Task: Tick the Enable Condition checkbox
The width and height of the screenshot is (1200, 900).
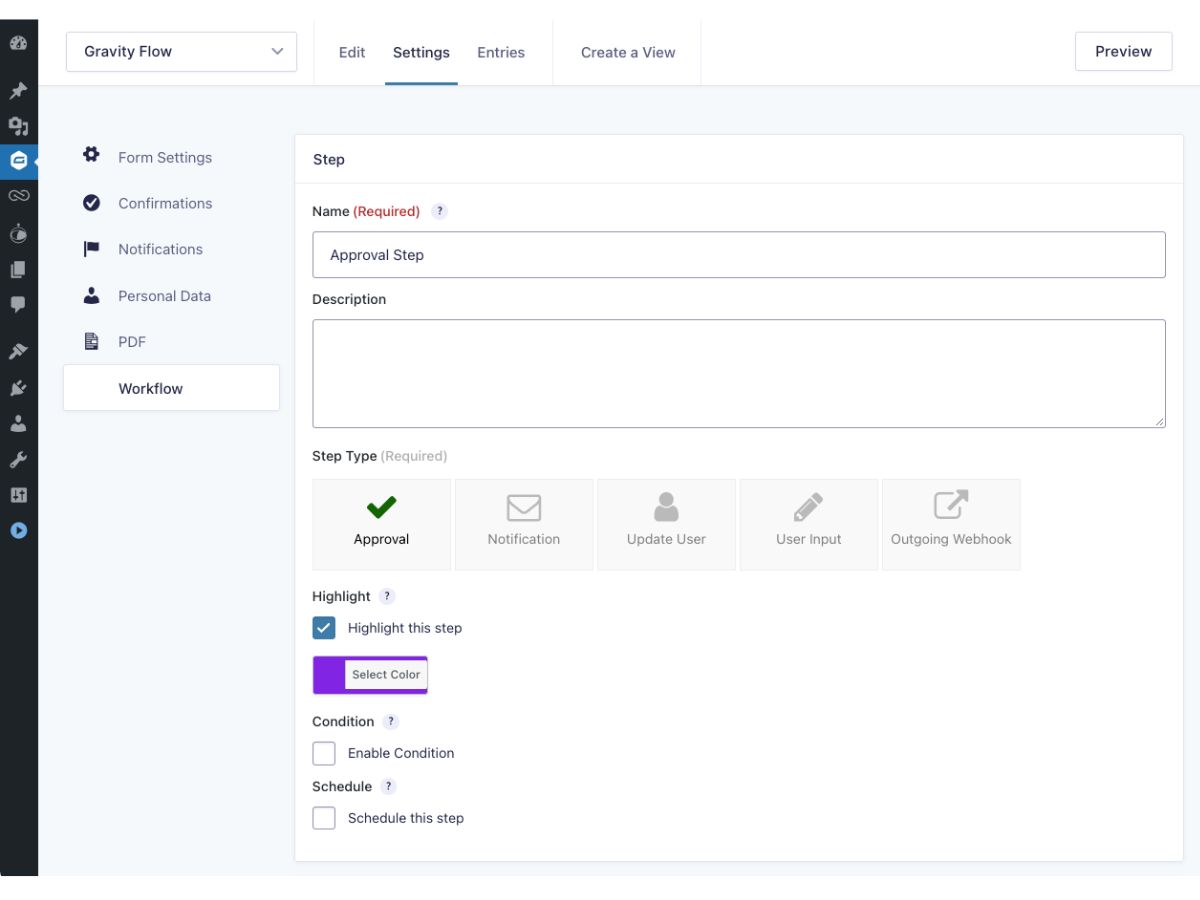Action: [324, 753]
